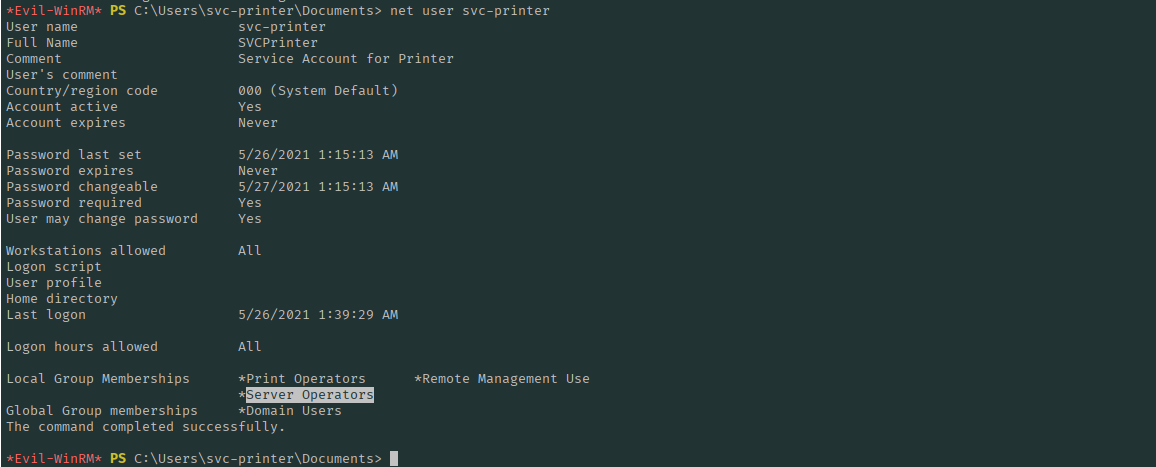The height and width of the screenshot is (467, 1156).
Task: Click the 'User may change password' label
Action: pos(101,219)
